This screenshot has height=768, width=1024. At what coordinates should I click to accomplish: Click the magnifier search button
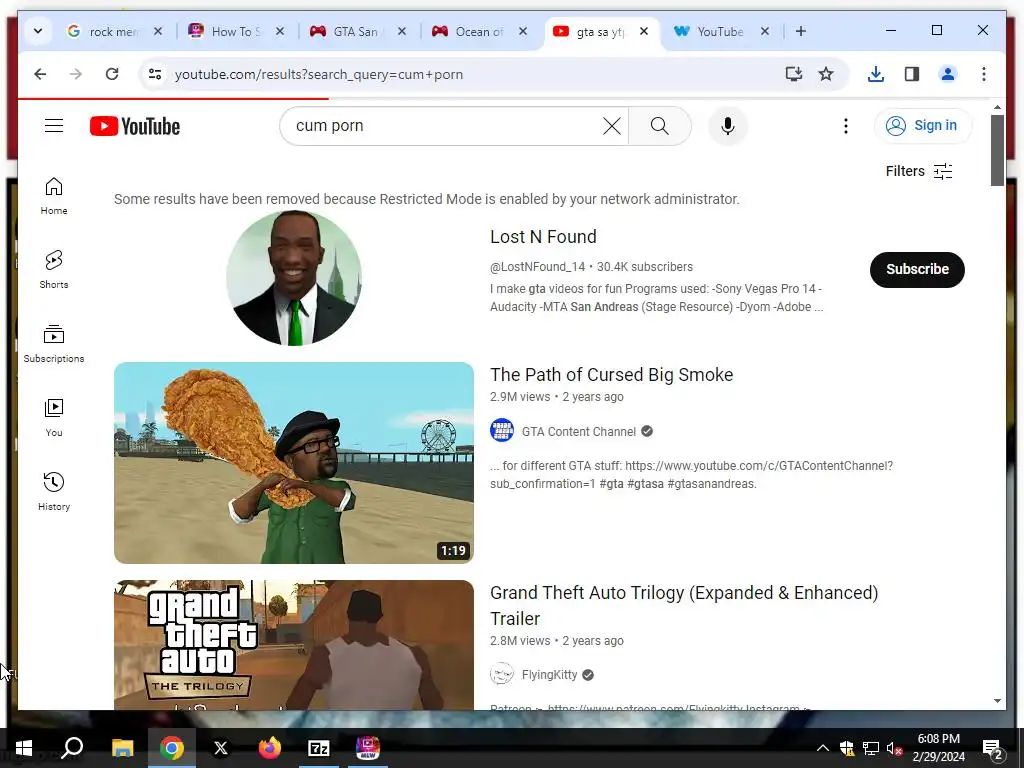660,126
